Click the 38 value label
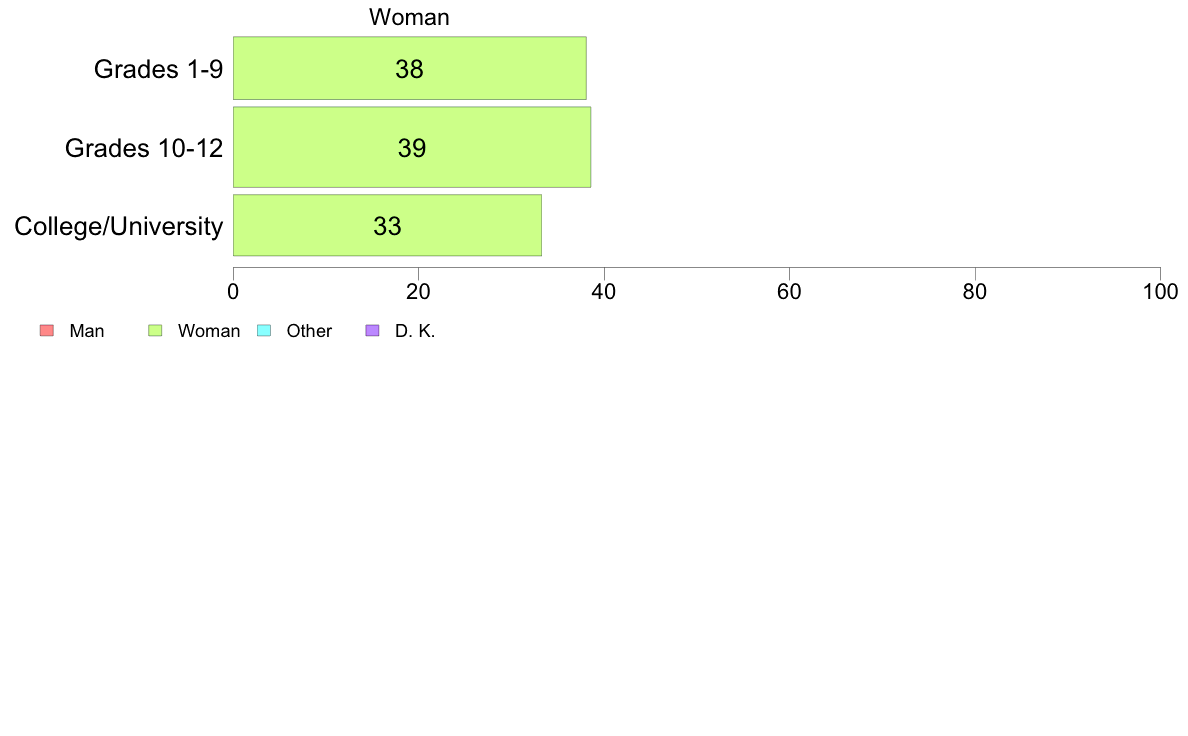Image resolution: width=1188 pixels, height=736 pixels. [409, 69]
